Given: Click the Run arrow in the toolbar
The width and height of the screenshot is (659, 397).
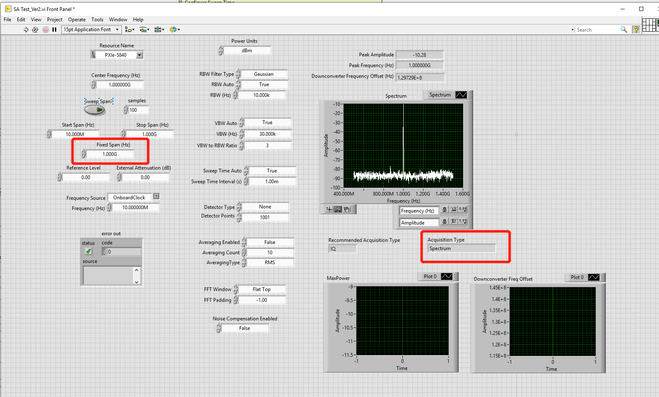Looking at the screenshot, I should (x=26, y=29).
